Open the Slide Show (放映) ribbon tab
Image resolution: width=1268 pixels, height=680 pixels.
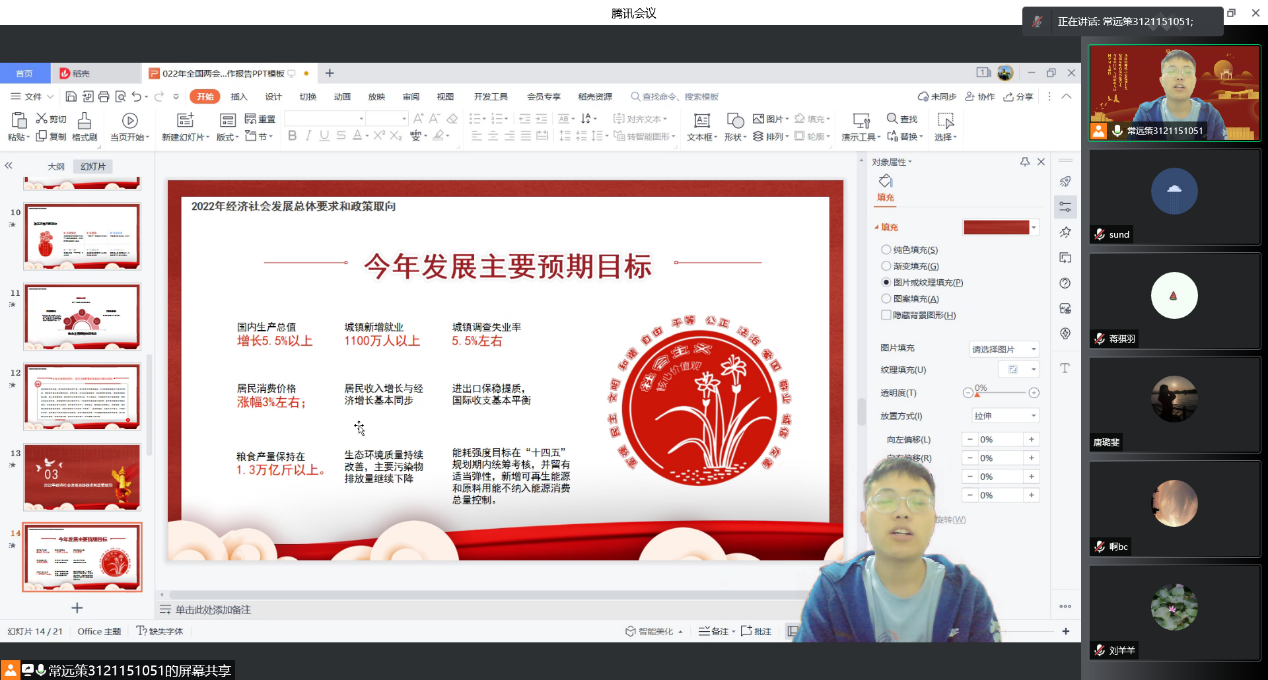376,97
